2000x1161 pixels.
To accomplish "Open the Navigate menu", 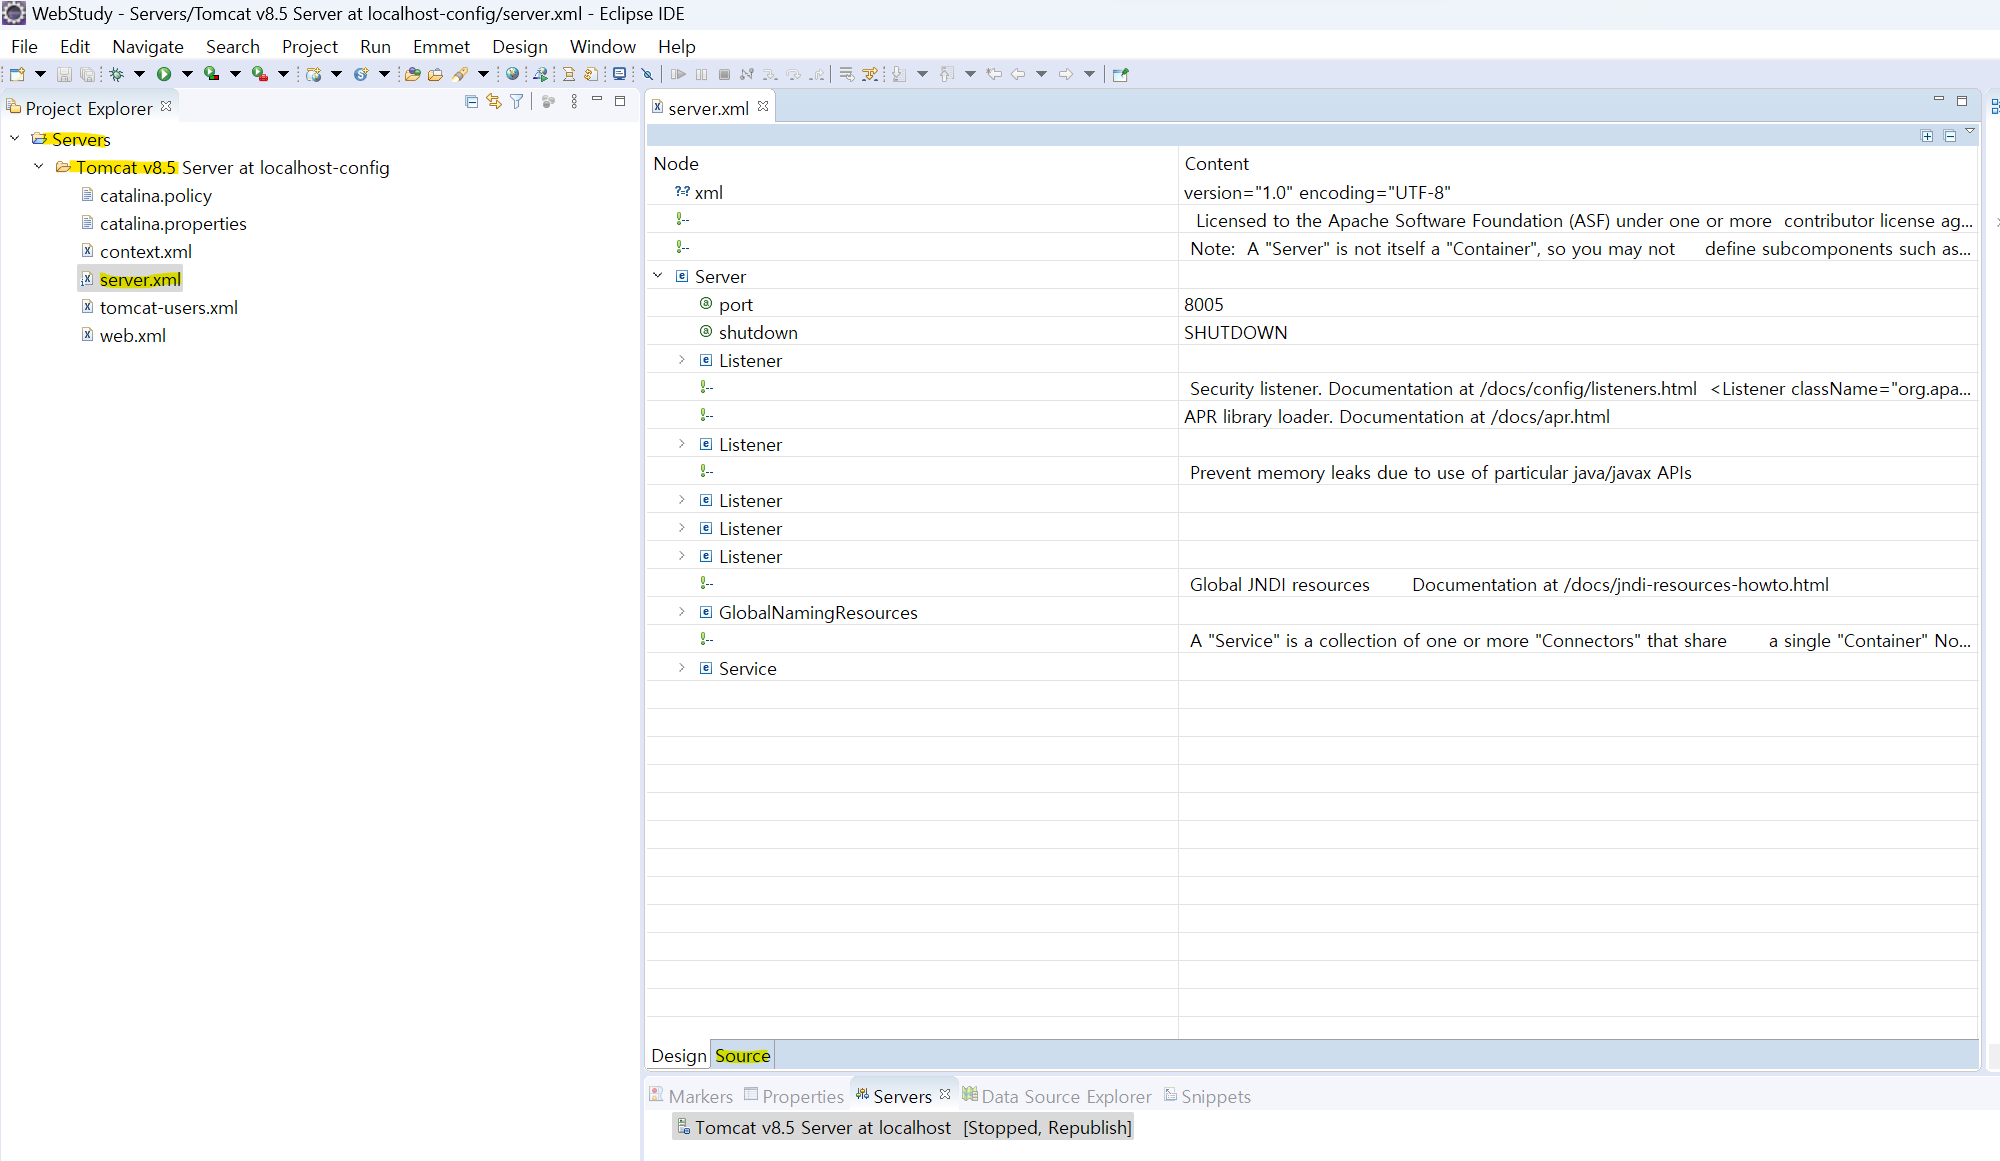I will click(x=148, y=47).
